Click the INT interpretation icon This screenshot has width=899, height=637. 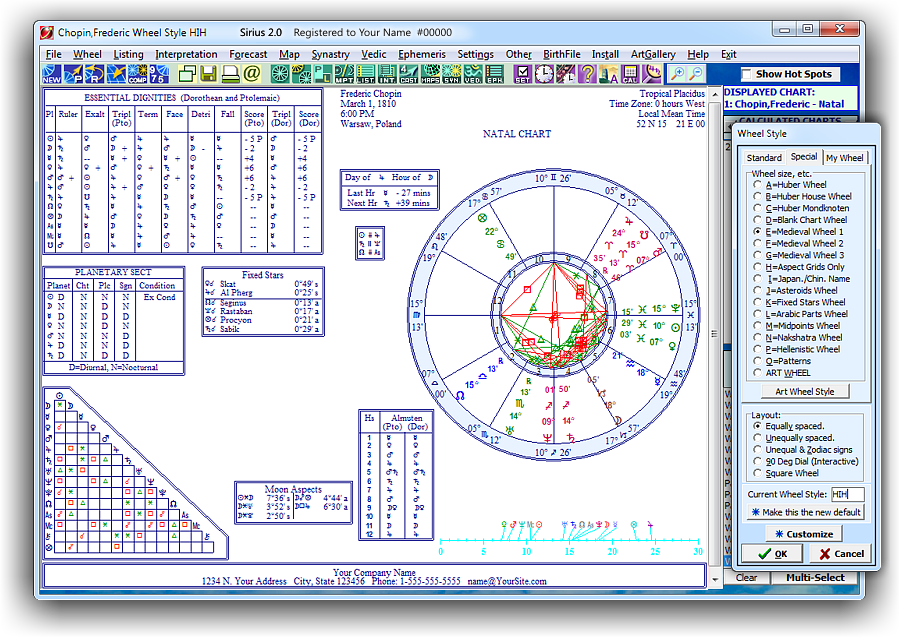(387, 74)
